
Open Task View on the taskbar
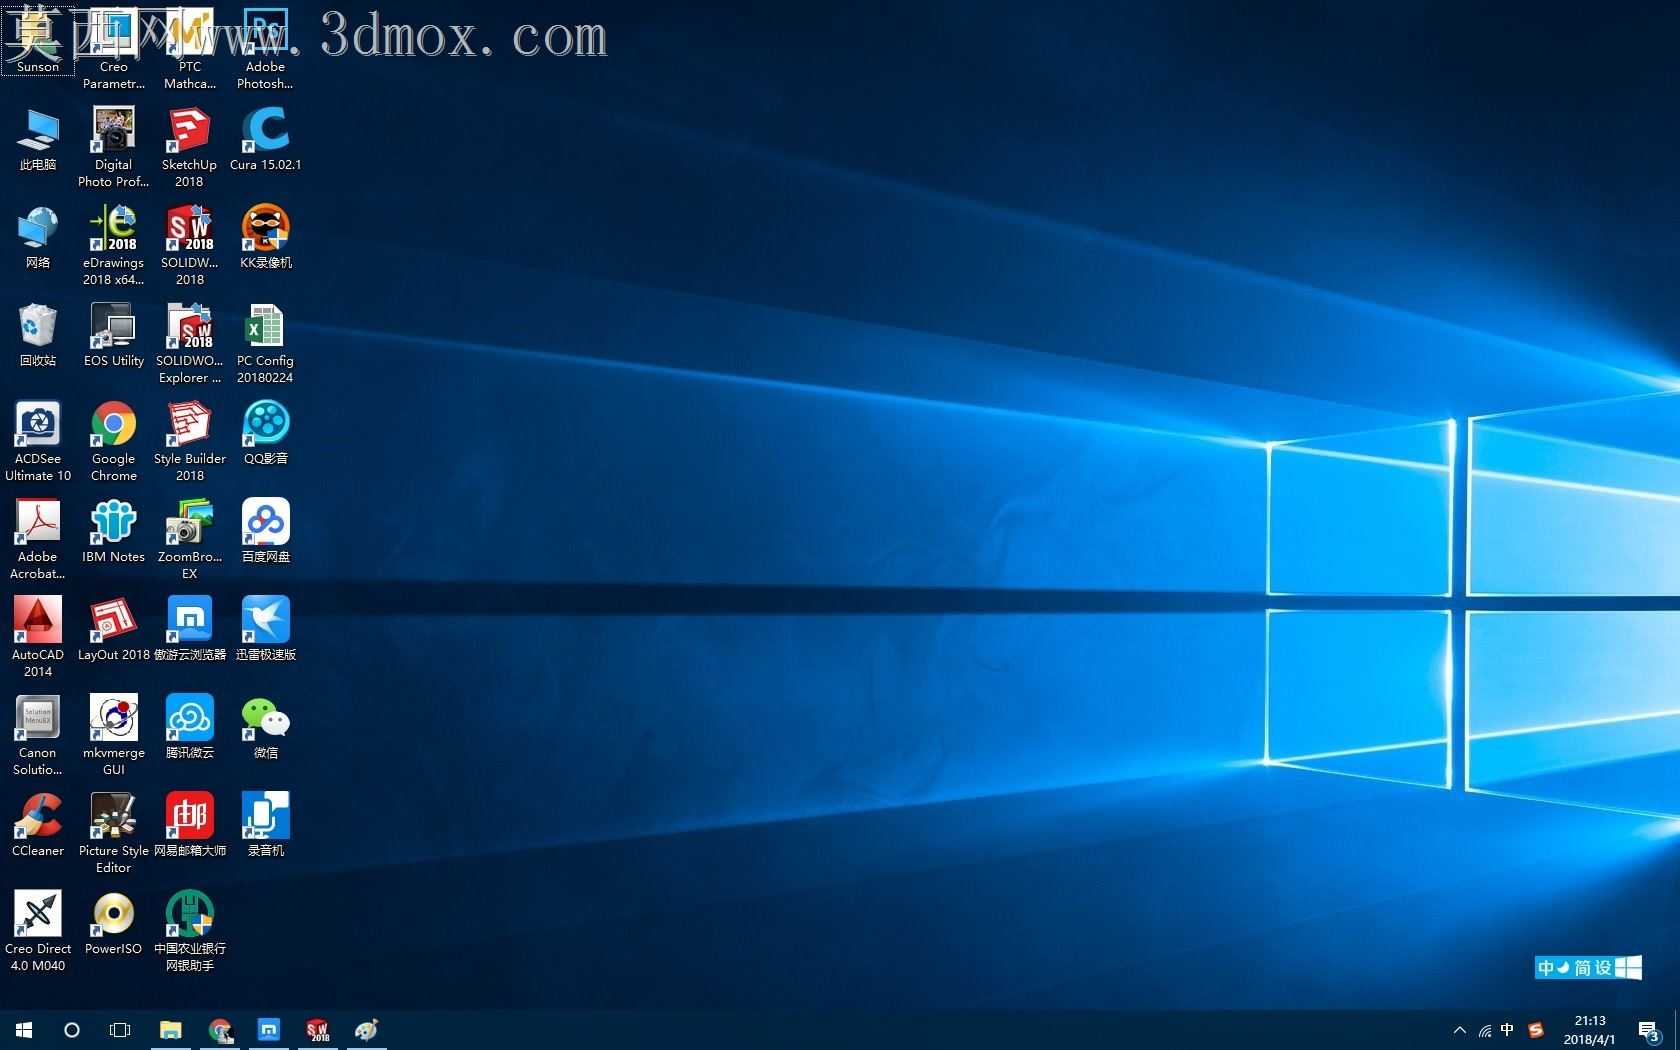click(x=120, y=1030)
